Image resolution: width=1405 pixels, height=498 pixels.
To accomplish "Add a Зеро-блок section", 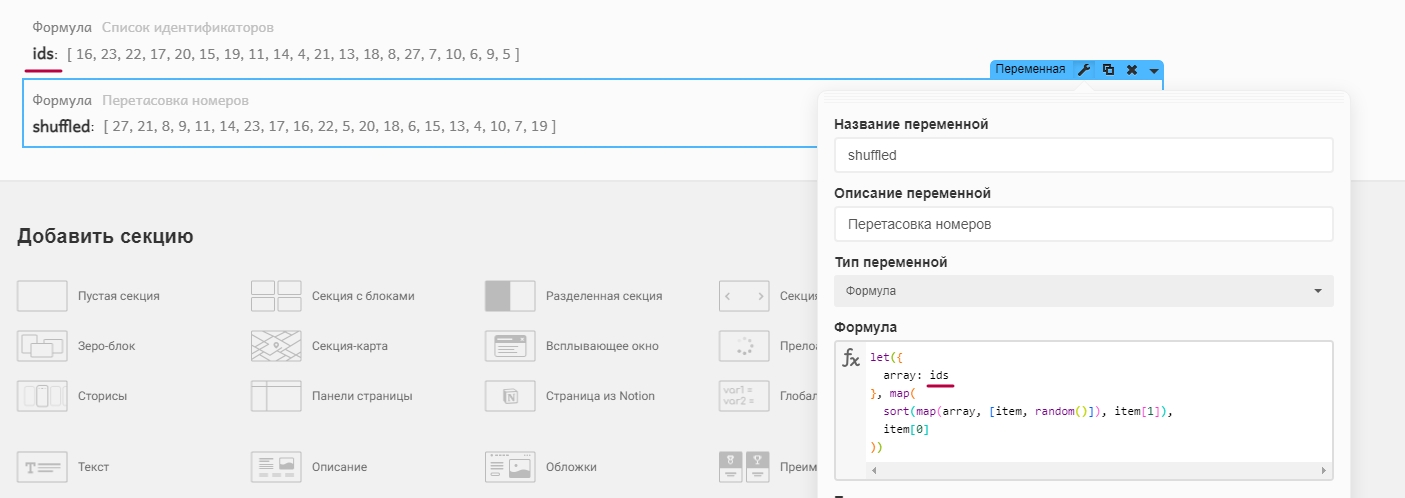I will (x=76, y=346).
